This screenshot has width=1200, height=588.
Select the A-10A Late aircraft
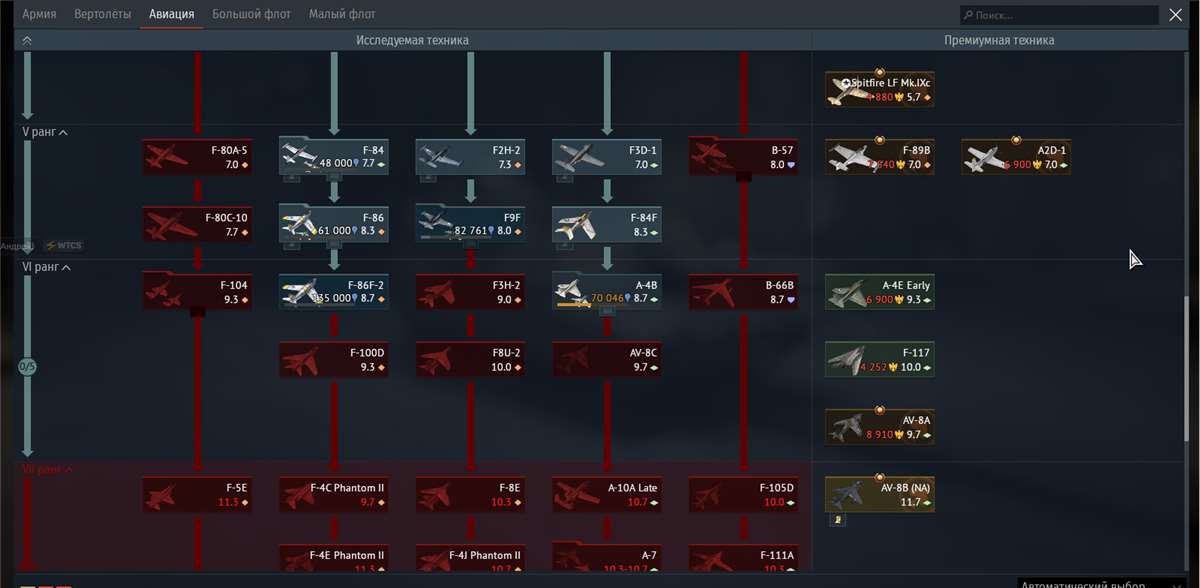[606, 494]
